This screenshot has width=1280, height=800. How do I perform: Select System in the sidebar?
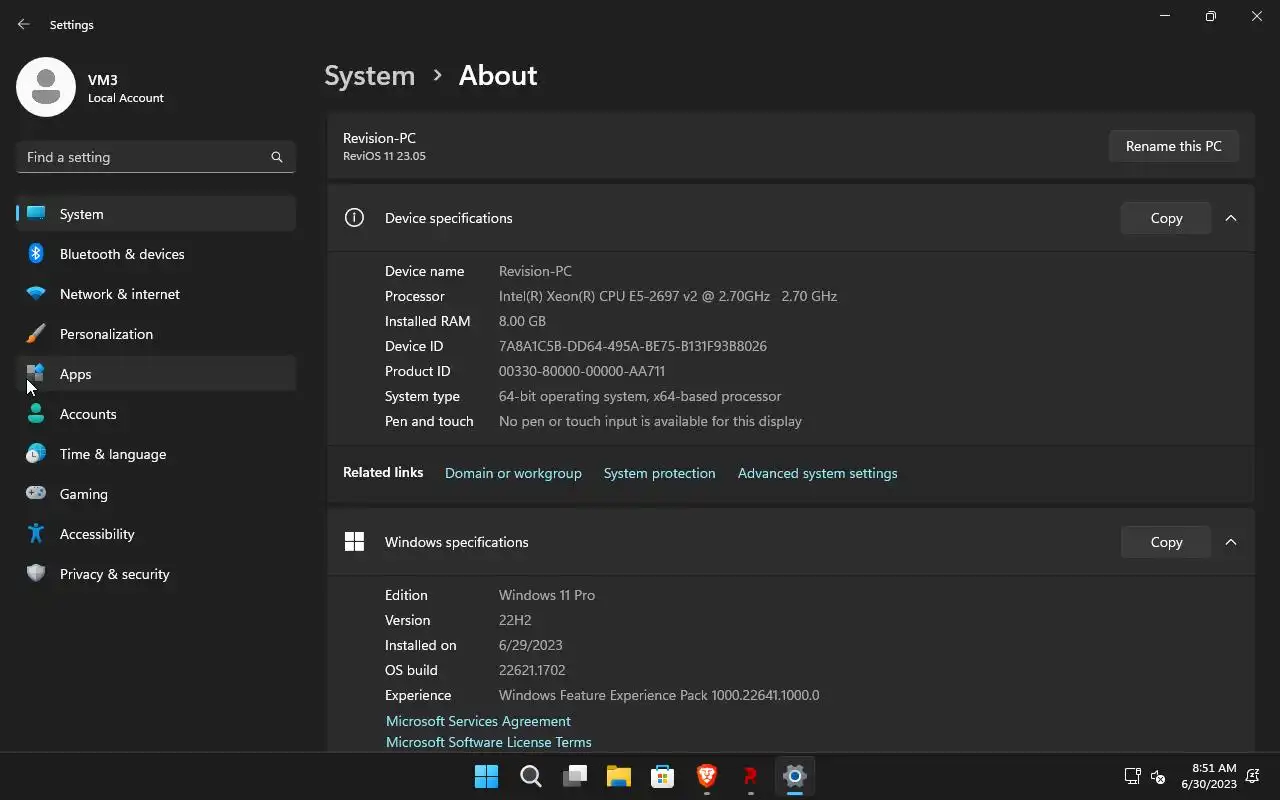coord(156,214)
